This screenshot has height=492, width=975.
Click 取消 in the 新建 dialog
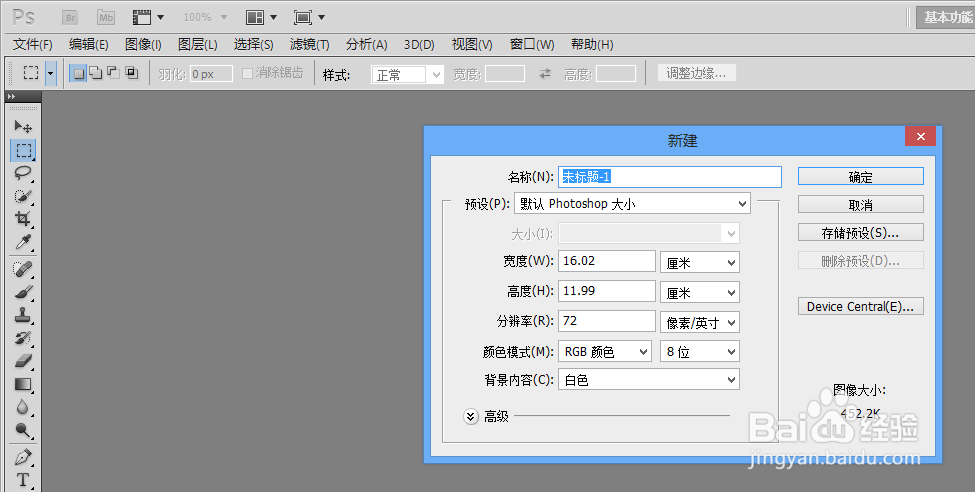(861, 205)
